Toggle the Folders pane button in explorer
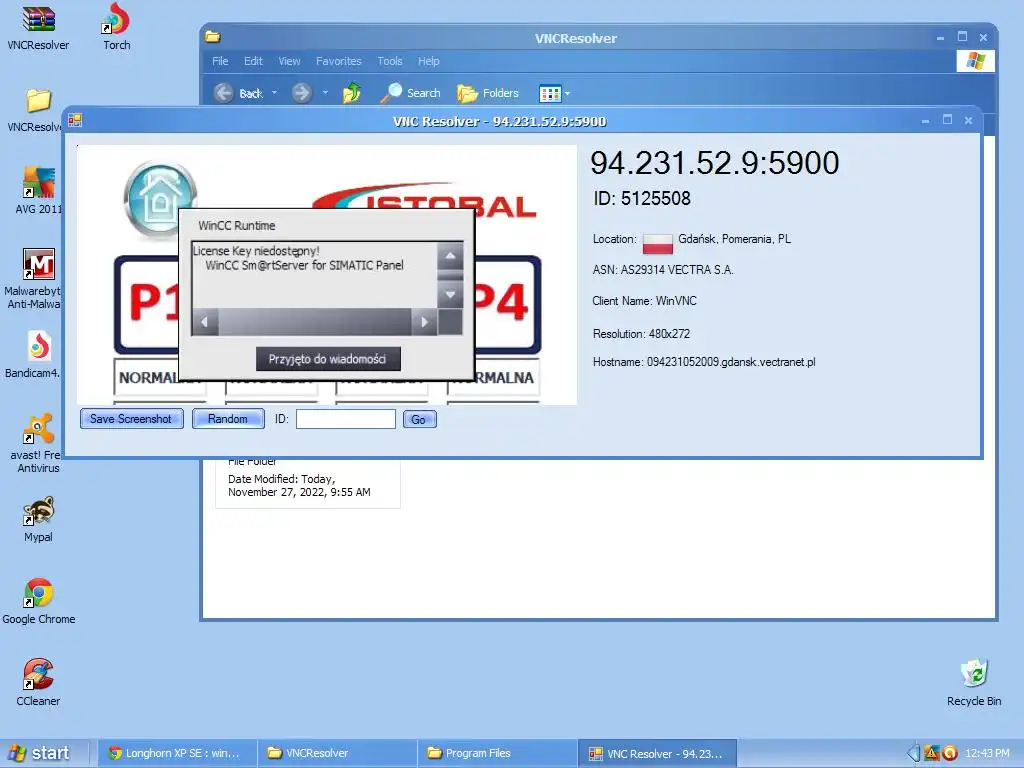This screenshot has height=768, width=1024. [487, 93]
